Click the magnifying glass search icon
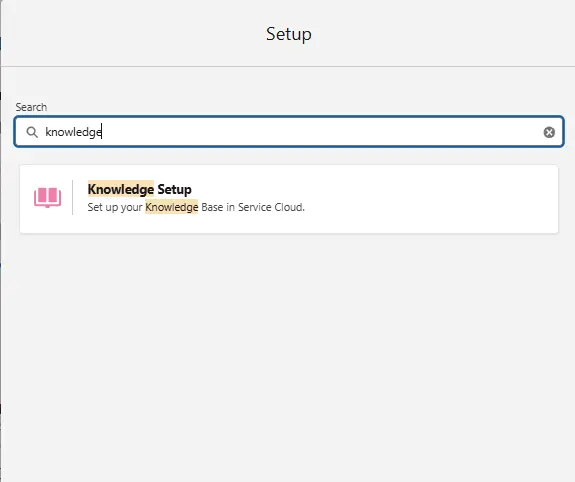 coord(32,132)
